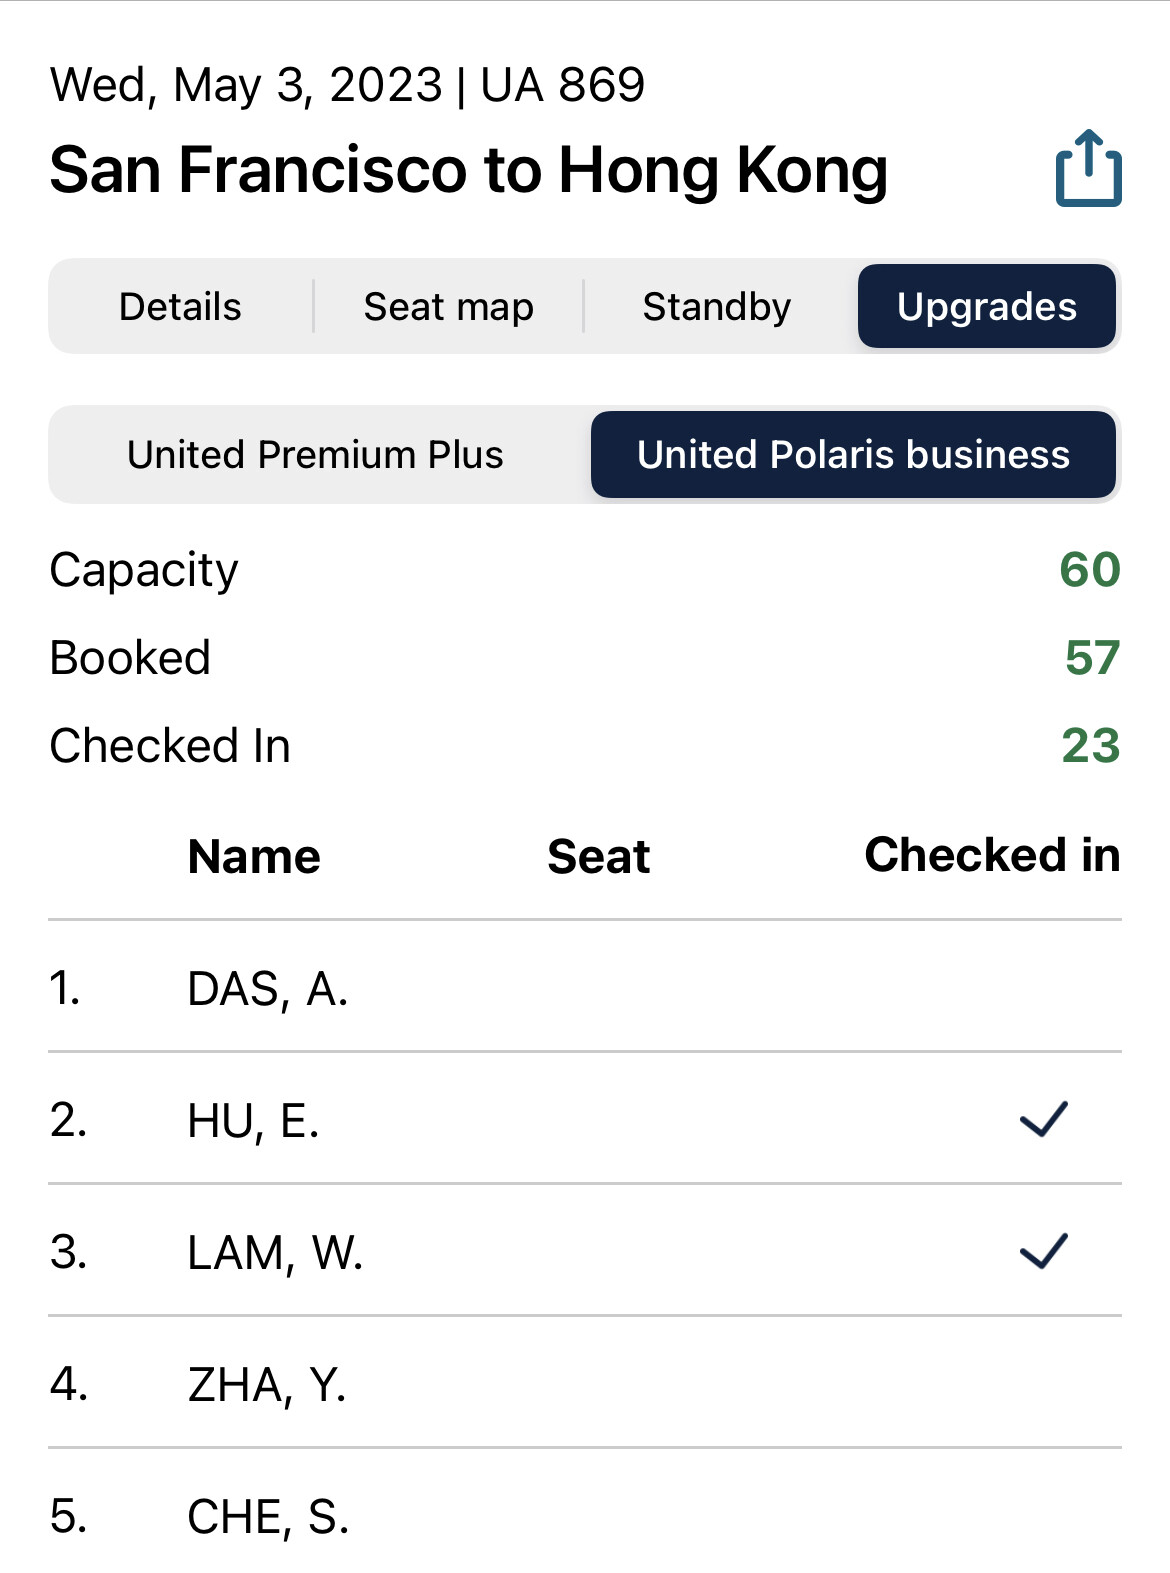This screenshot has height=1573, width=1170.
Task: Select the Upgrades tab
Action: pyautogui.click(x=987, y=307)
